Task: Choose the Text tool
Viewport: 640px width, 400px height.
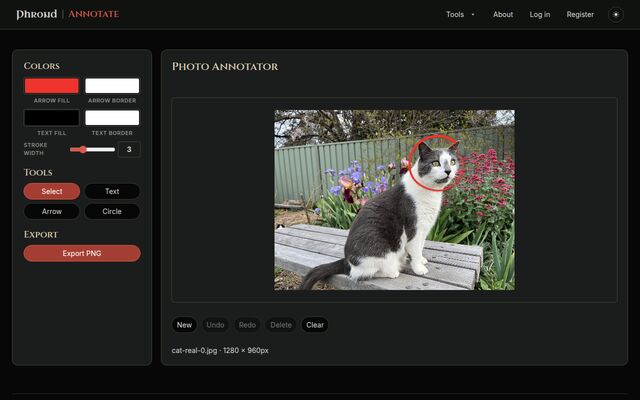Action: 112,191
